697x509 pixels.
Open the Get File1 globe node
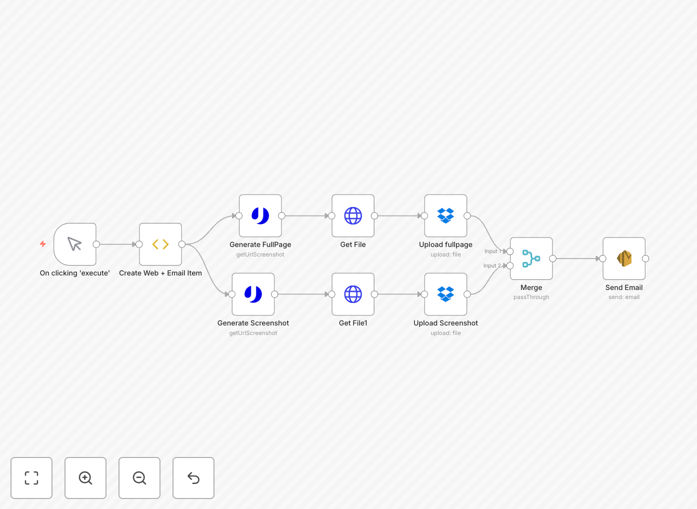[x=353, y=294]
